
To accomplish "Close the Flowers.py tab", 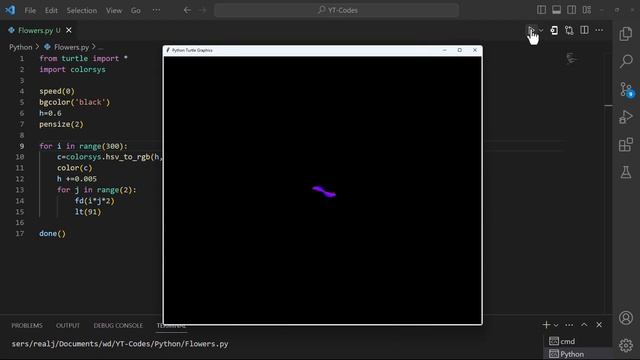I will click(x=69, y=30).
